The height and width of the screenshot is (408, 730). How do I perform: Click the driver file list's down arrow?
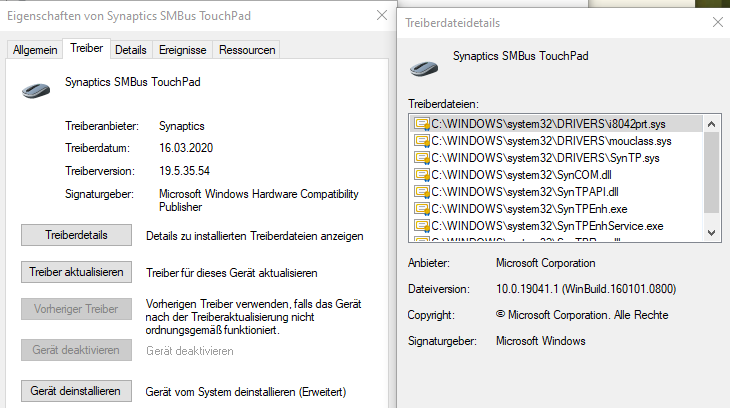[x=711, y=232]
